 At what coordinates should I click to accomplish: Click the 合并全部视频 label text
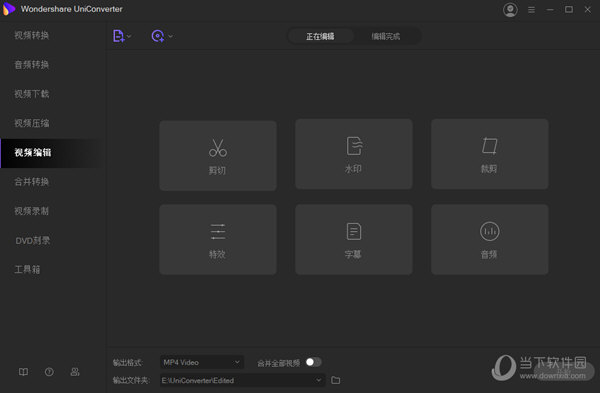pyautogui.click(x=278, y=363)
